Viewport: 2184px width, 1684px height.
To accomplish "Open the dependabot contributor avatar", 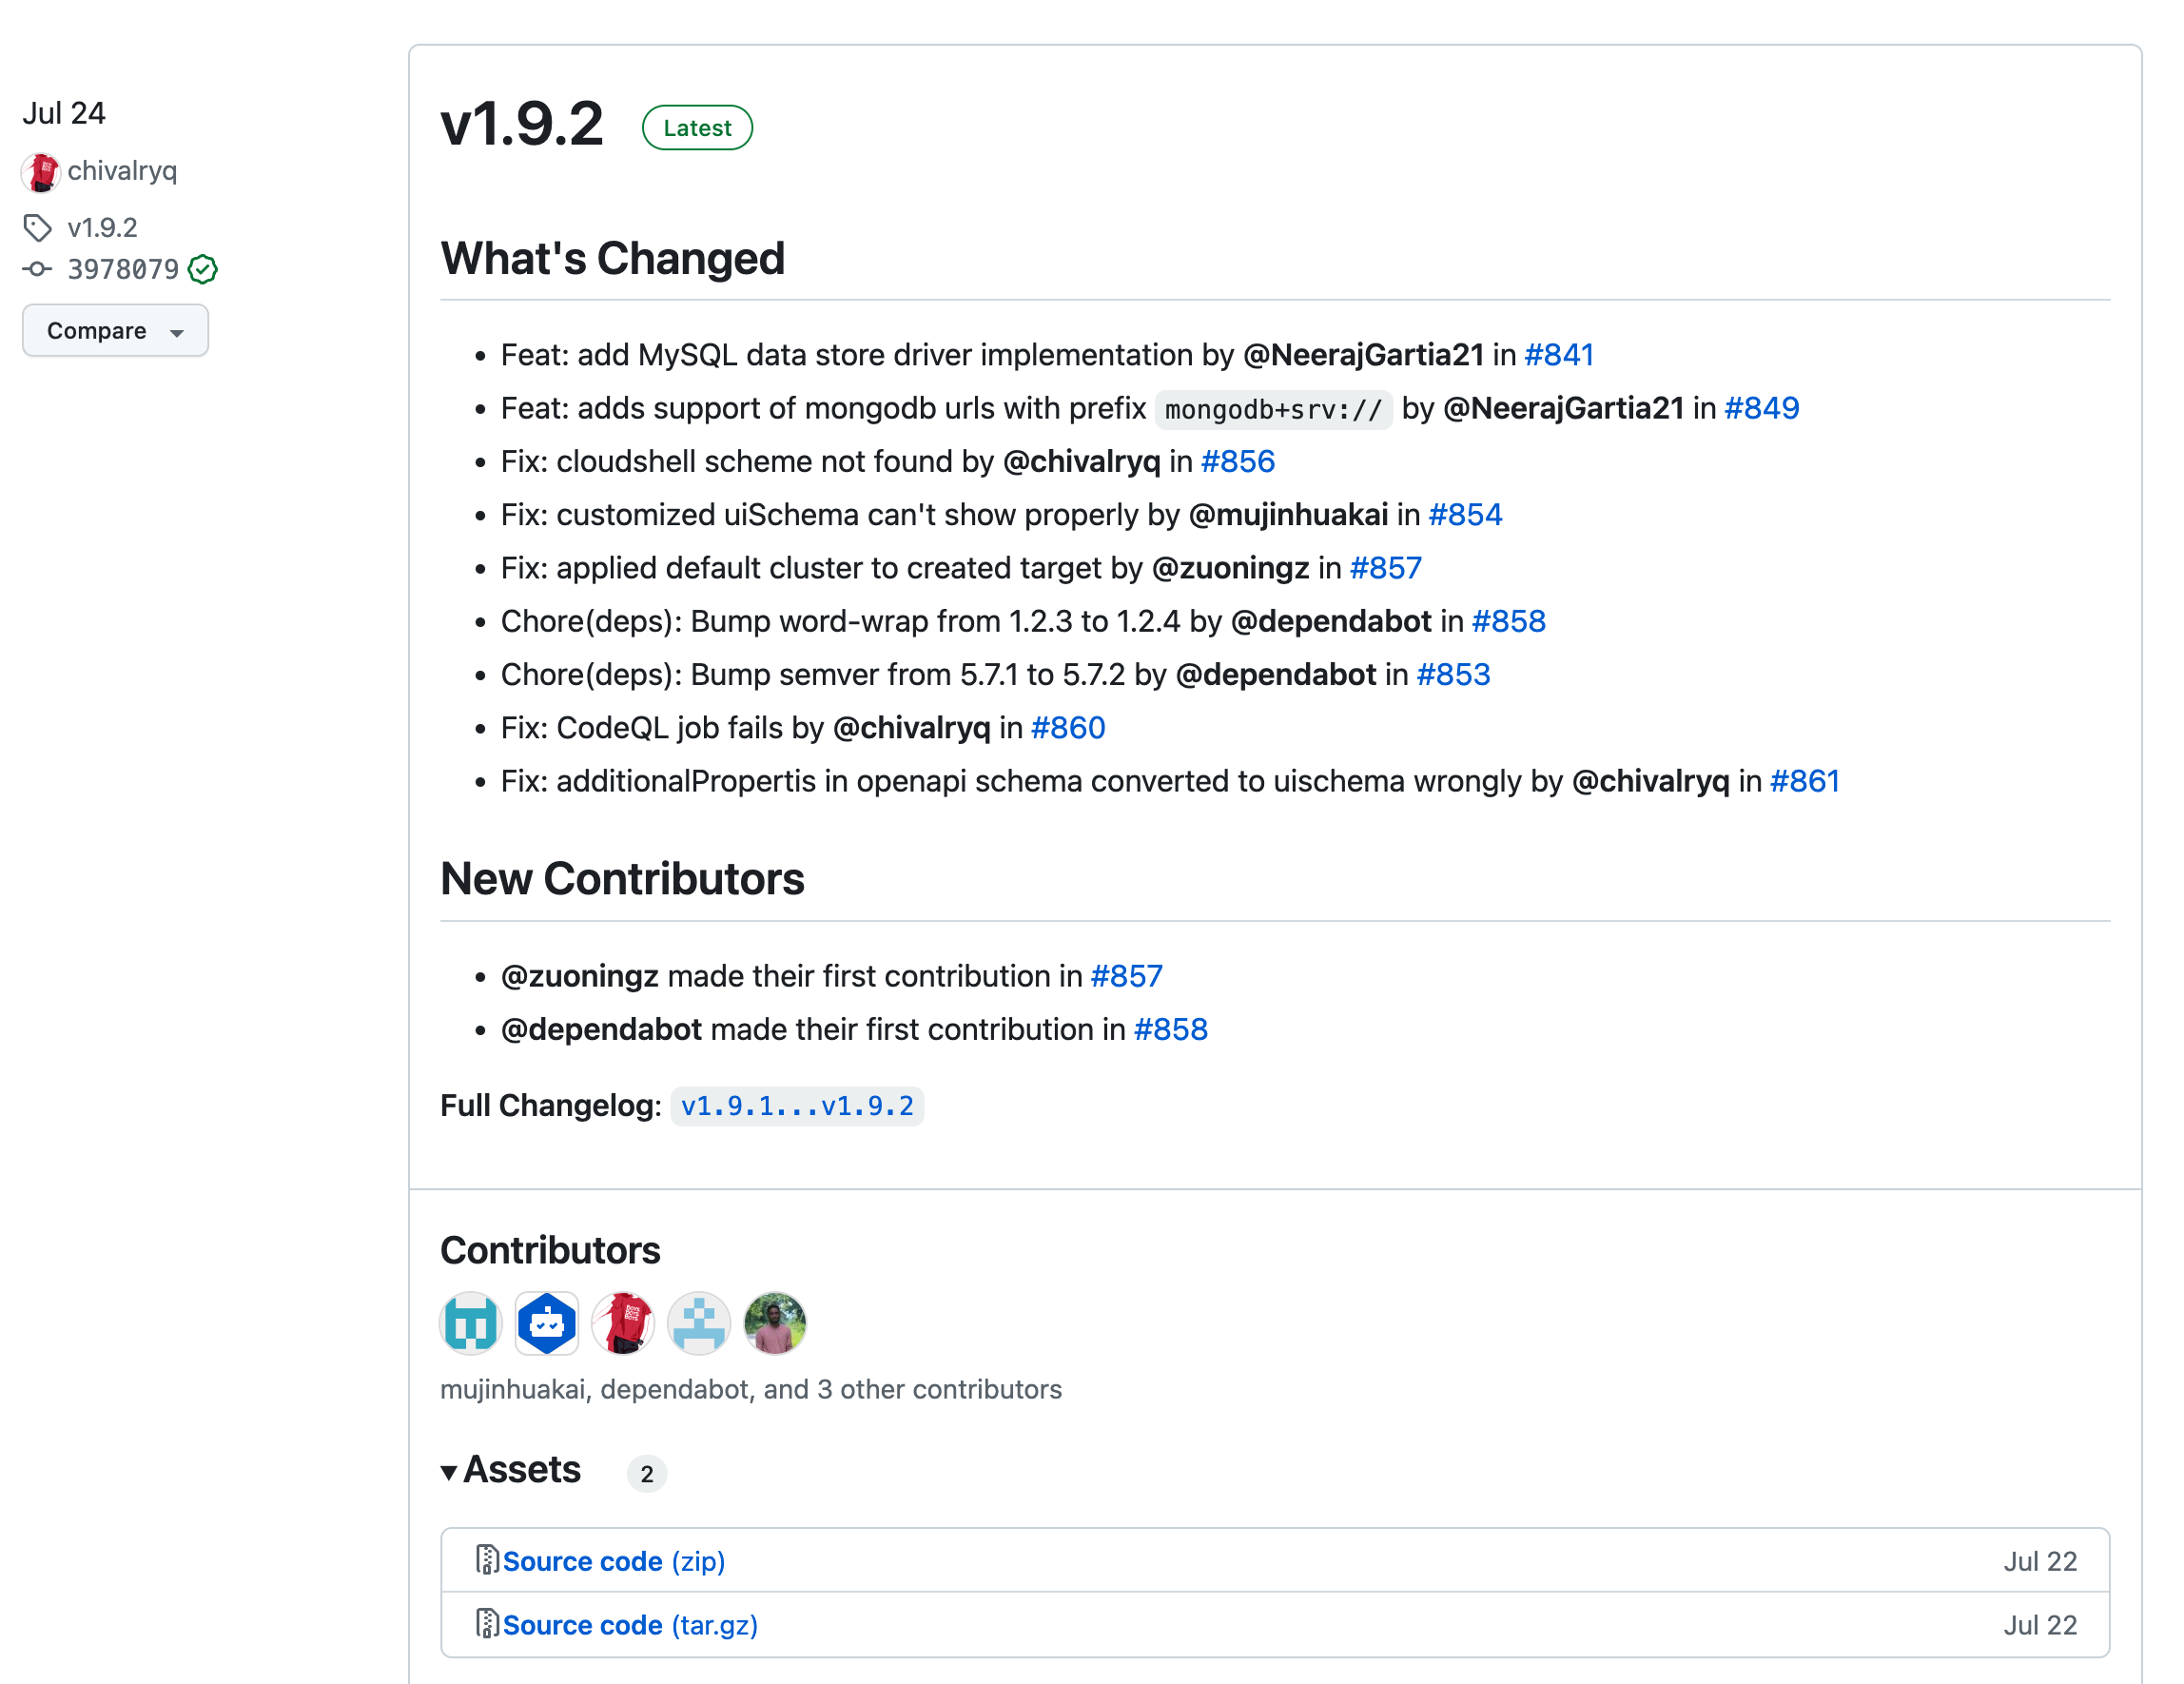I will coord(546,1323).
